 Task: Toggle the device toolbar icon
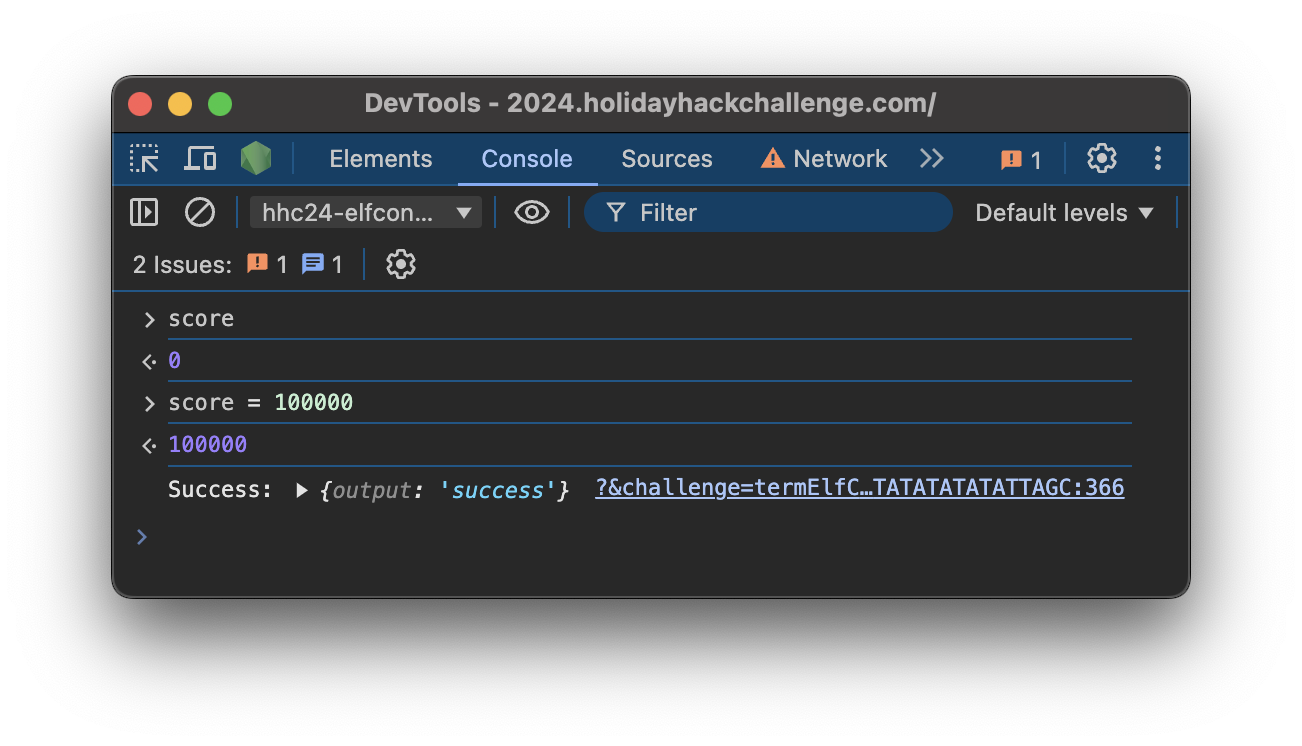click(x=200, y=159)
